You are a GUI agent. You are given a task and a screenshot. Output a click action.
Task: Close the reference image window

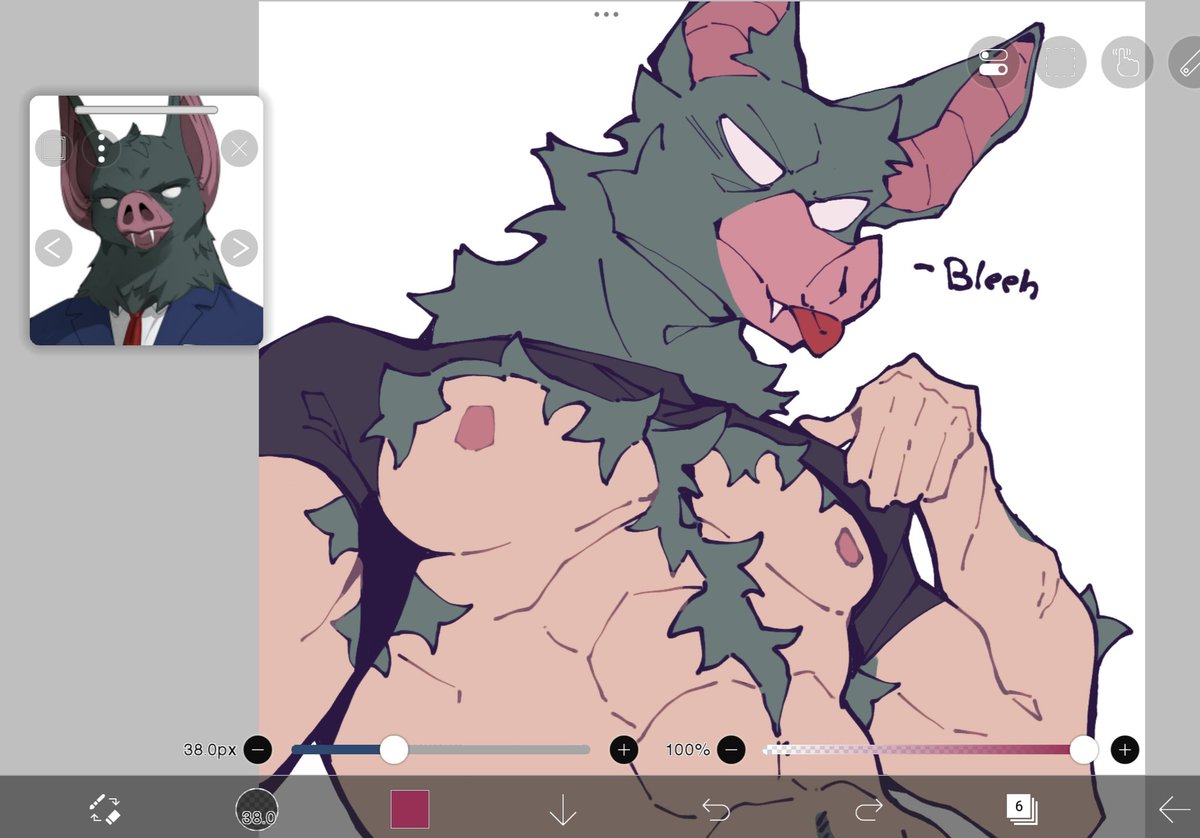point(239,149)
